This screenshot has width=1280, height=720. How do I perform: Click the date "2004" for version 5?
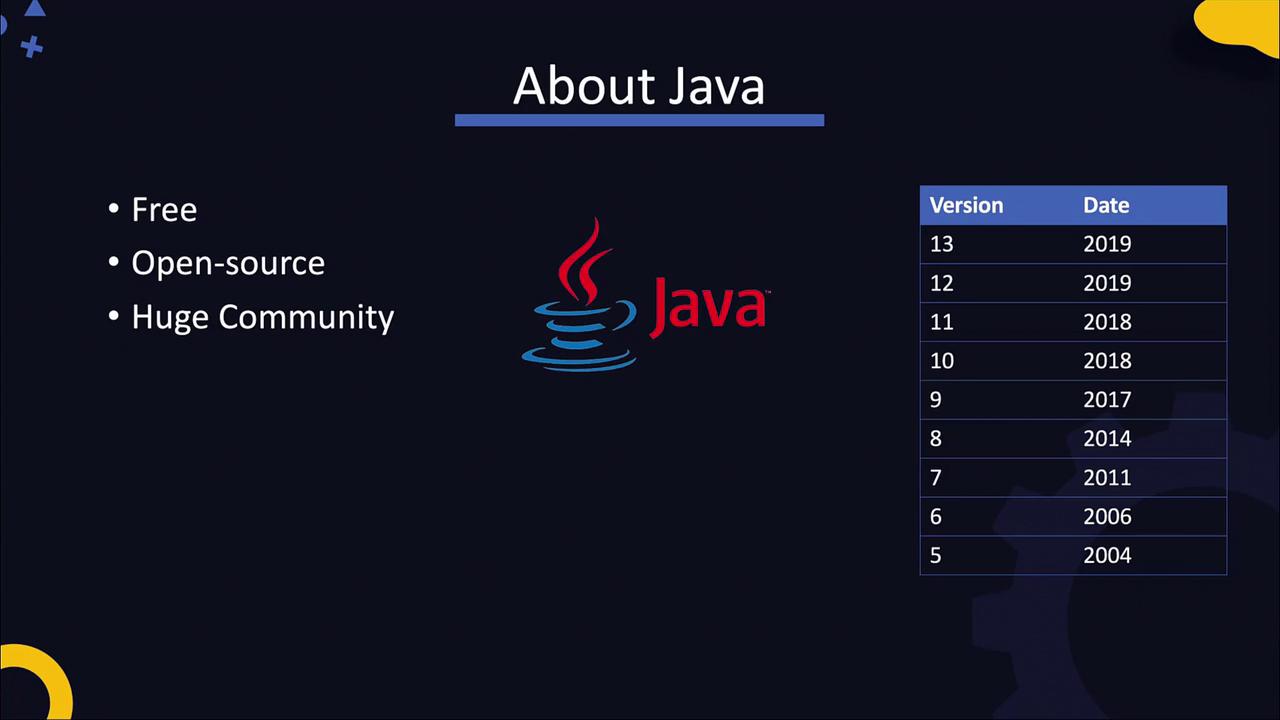[x=1107, y=556]
